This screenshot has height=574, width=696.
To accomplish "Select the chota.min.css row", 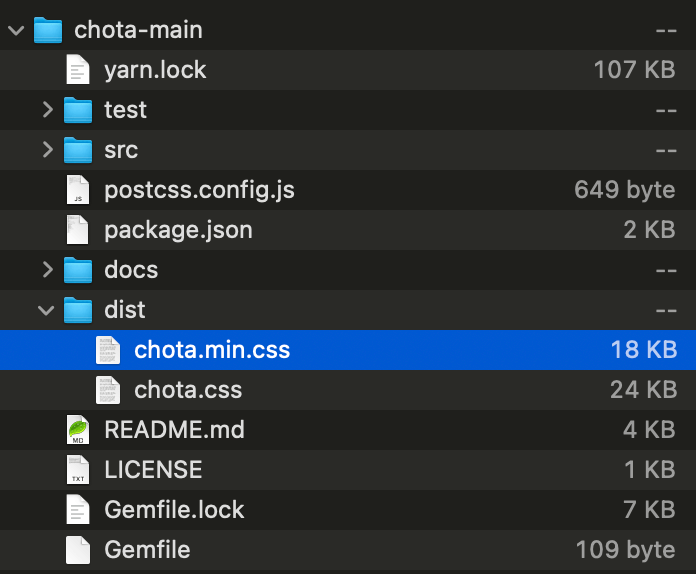I will (x=348, y=350).
